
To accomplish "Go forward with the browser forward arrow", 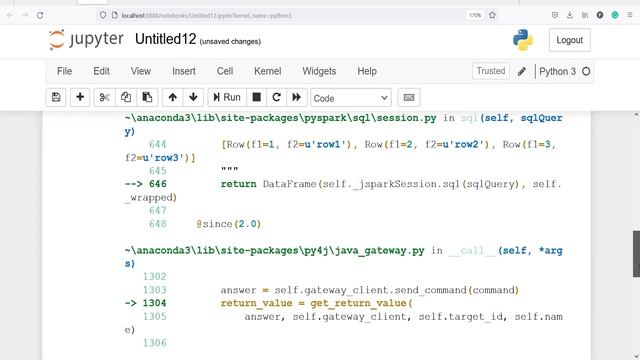I will [x=25, y=16].
